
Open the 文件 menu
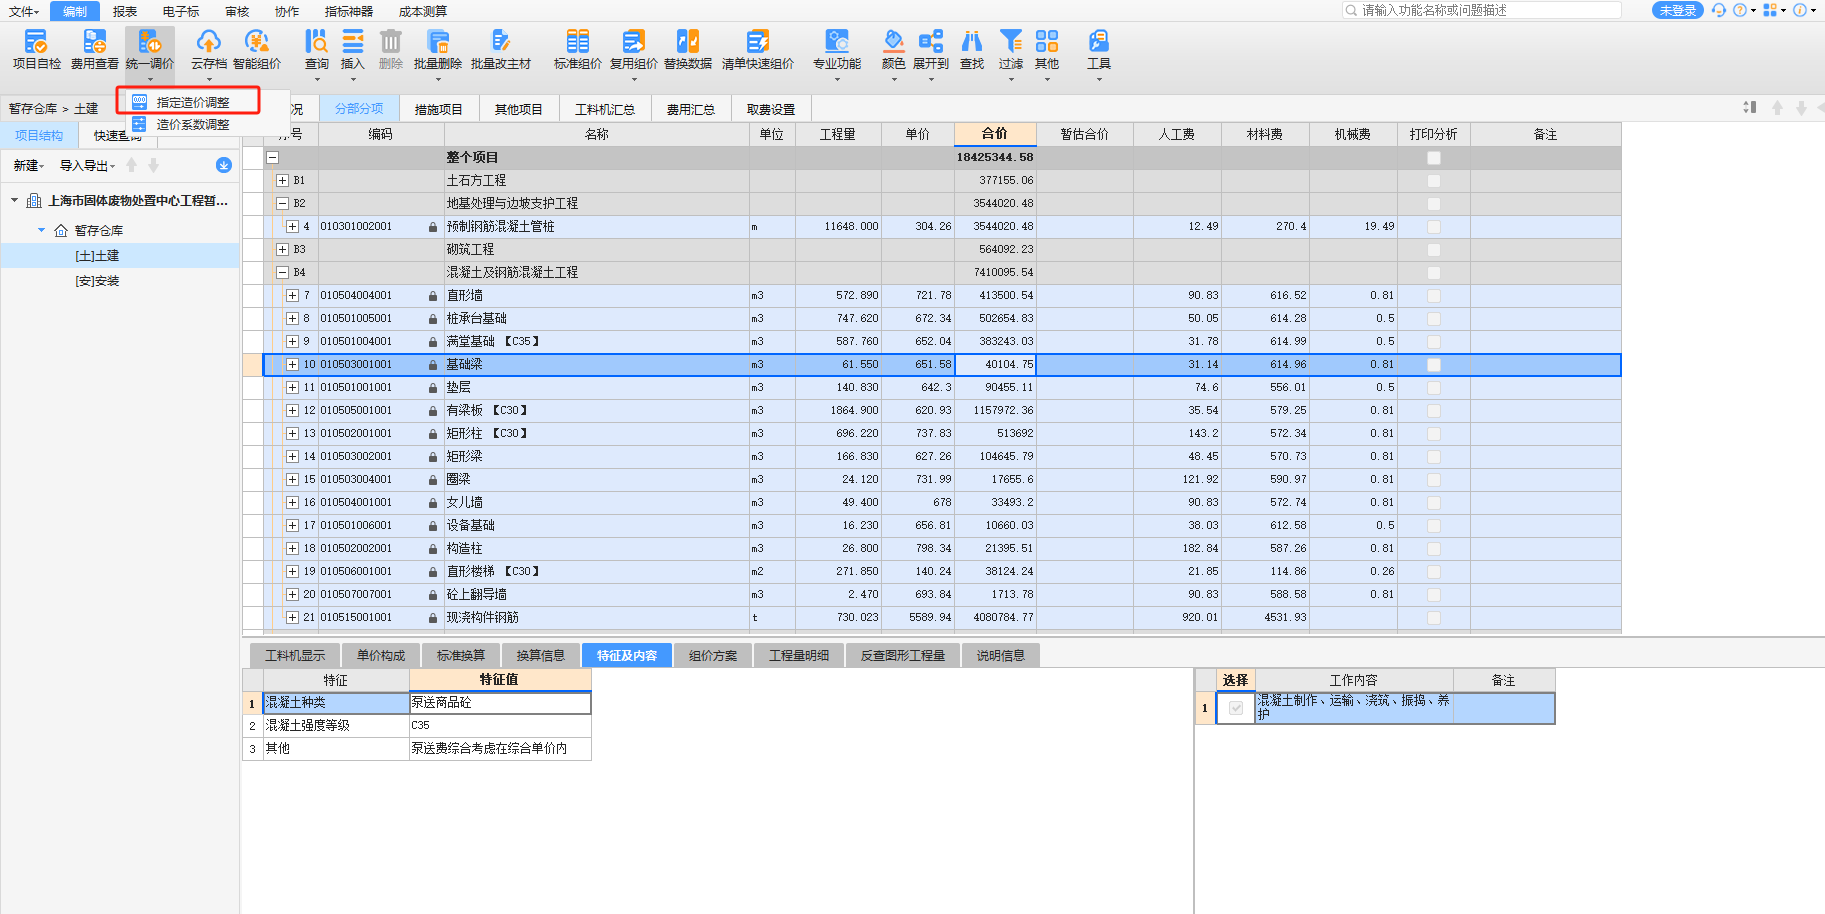(23, 11)
